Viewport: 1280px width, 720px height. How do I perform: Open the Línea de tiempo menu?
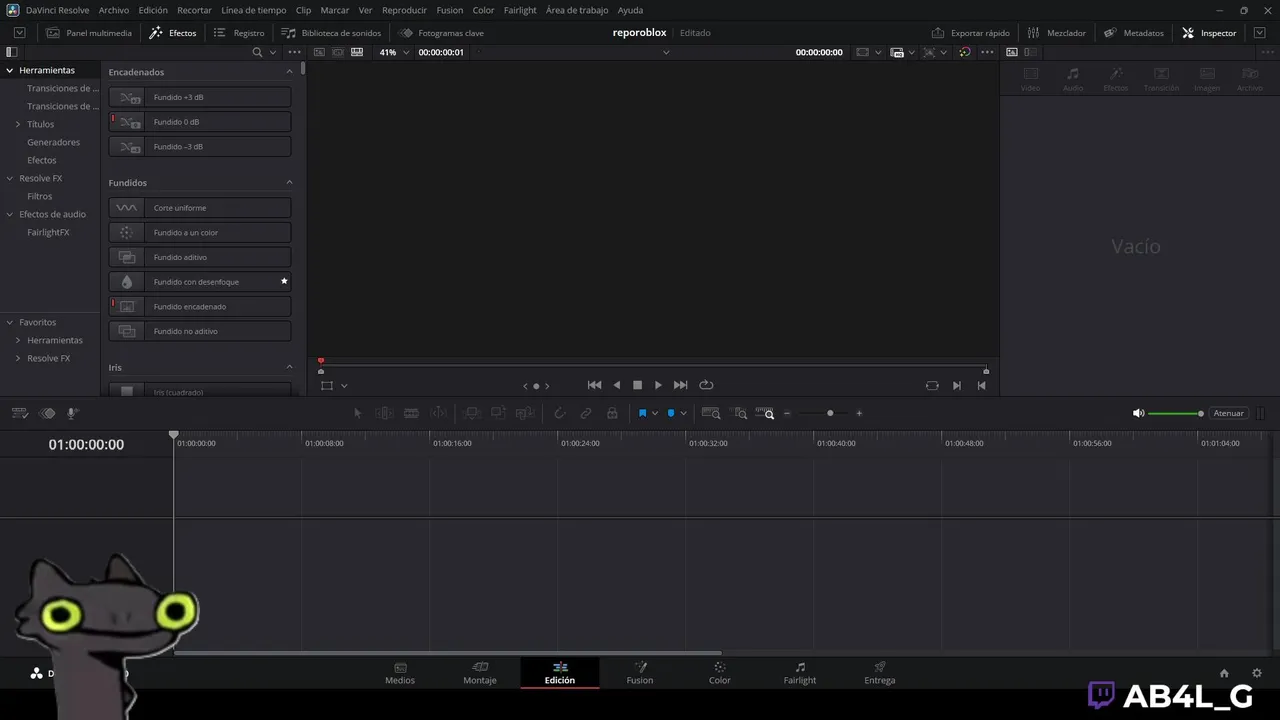[x=254, y=10]
